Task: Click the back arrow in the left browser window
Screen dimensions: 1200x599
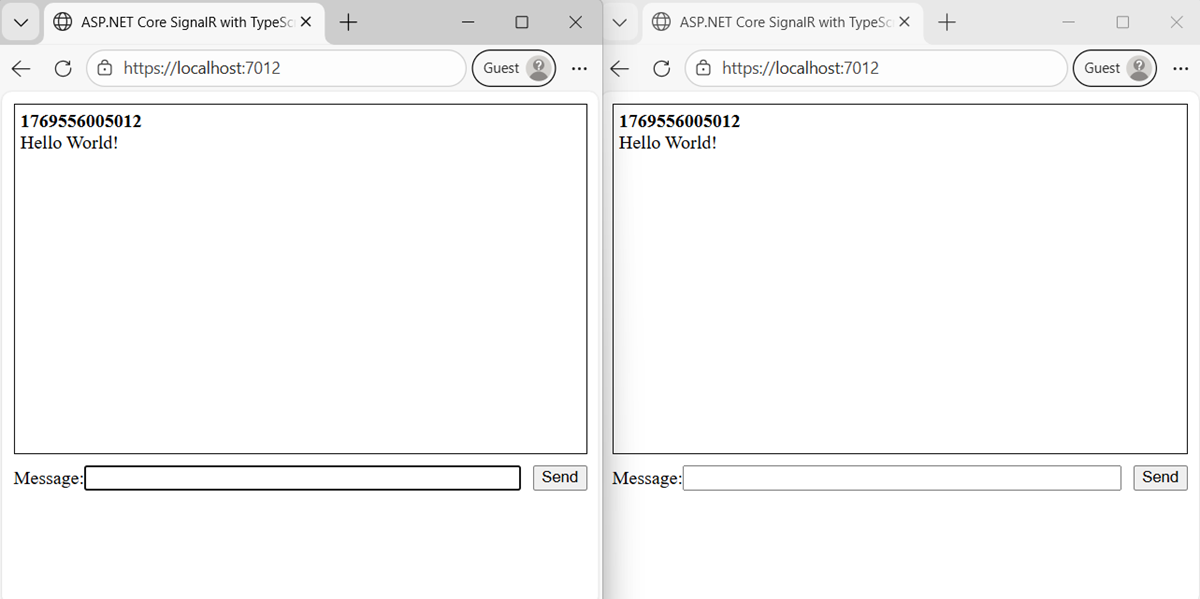Action: 21,68
